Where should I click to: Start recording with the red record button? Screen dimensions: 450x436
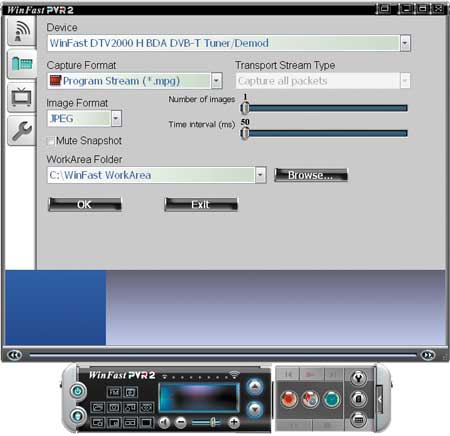tap(289, 399)
